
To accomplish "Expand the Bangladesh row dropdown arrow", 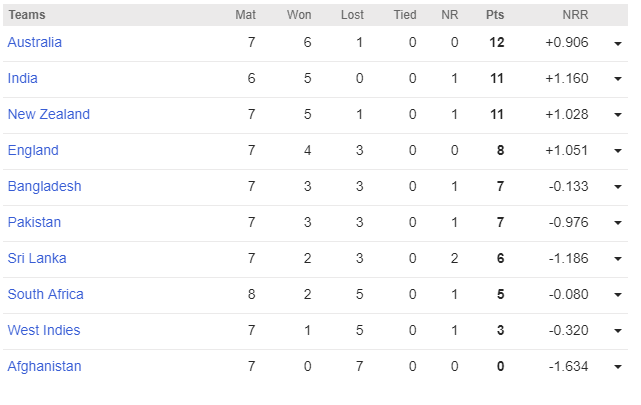I will tap(618, 187).
